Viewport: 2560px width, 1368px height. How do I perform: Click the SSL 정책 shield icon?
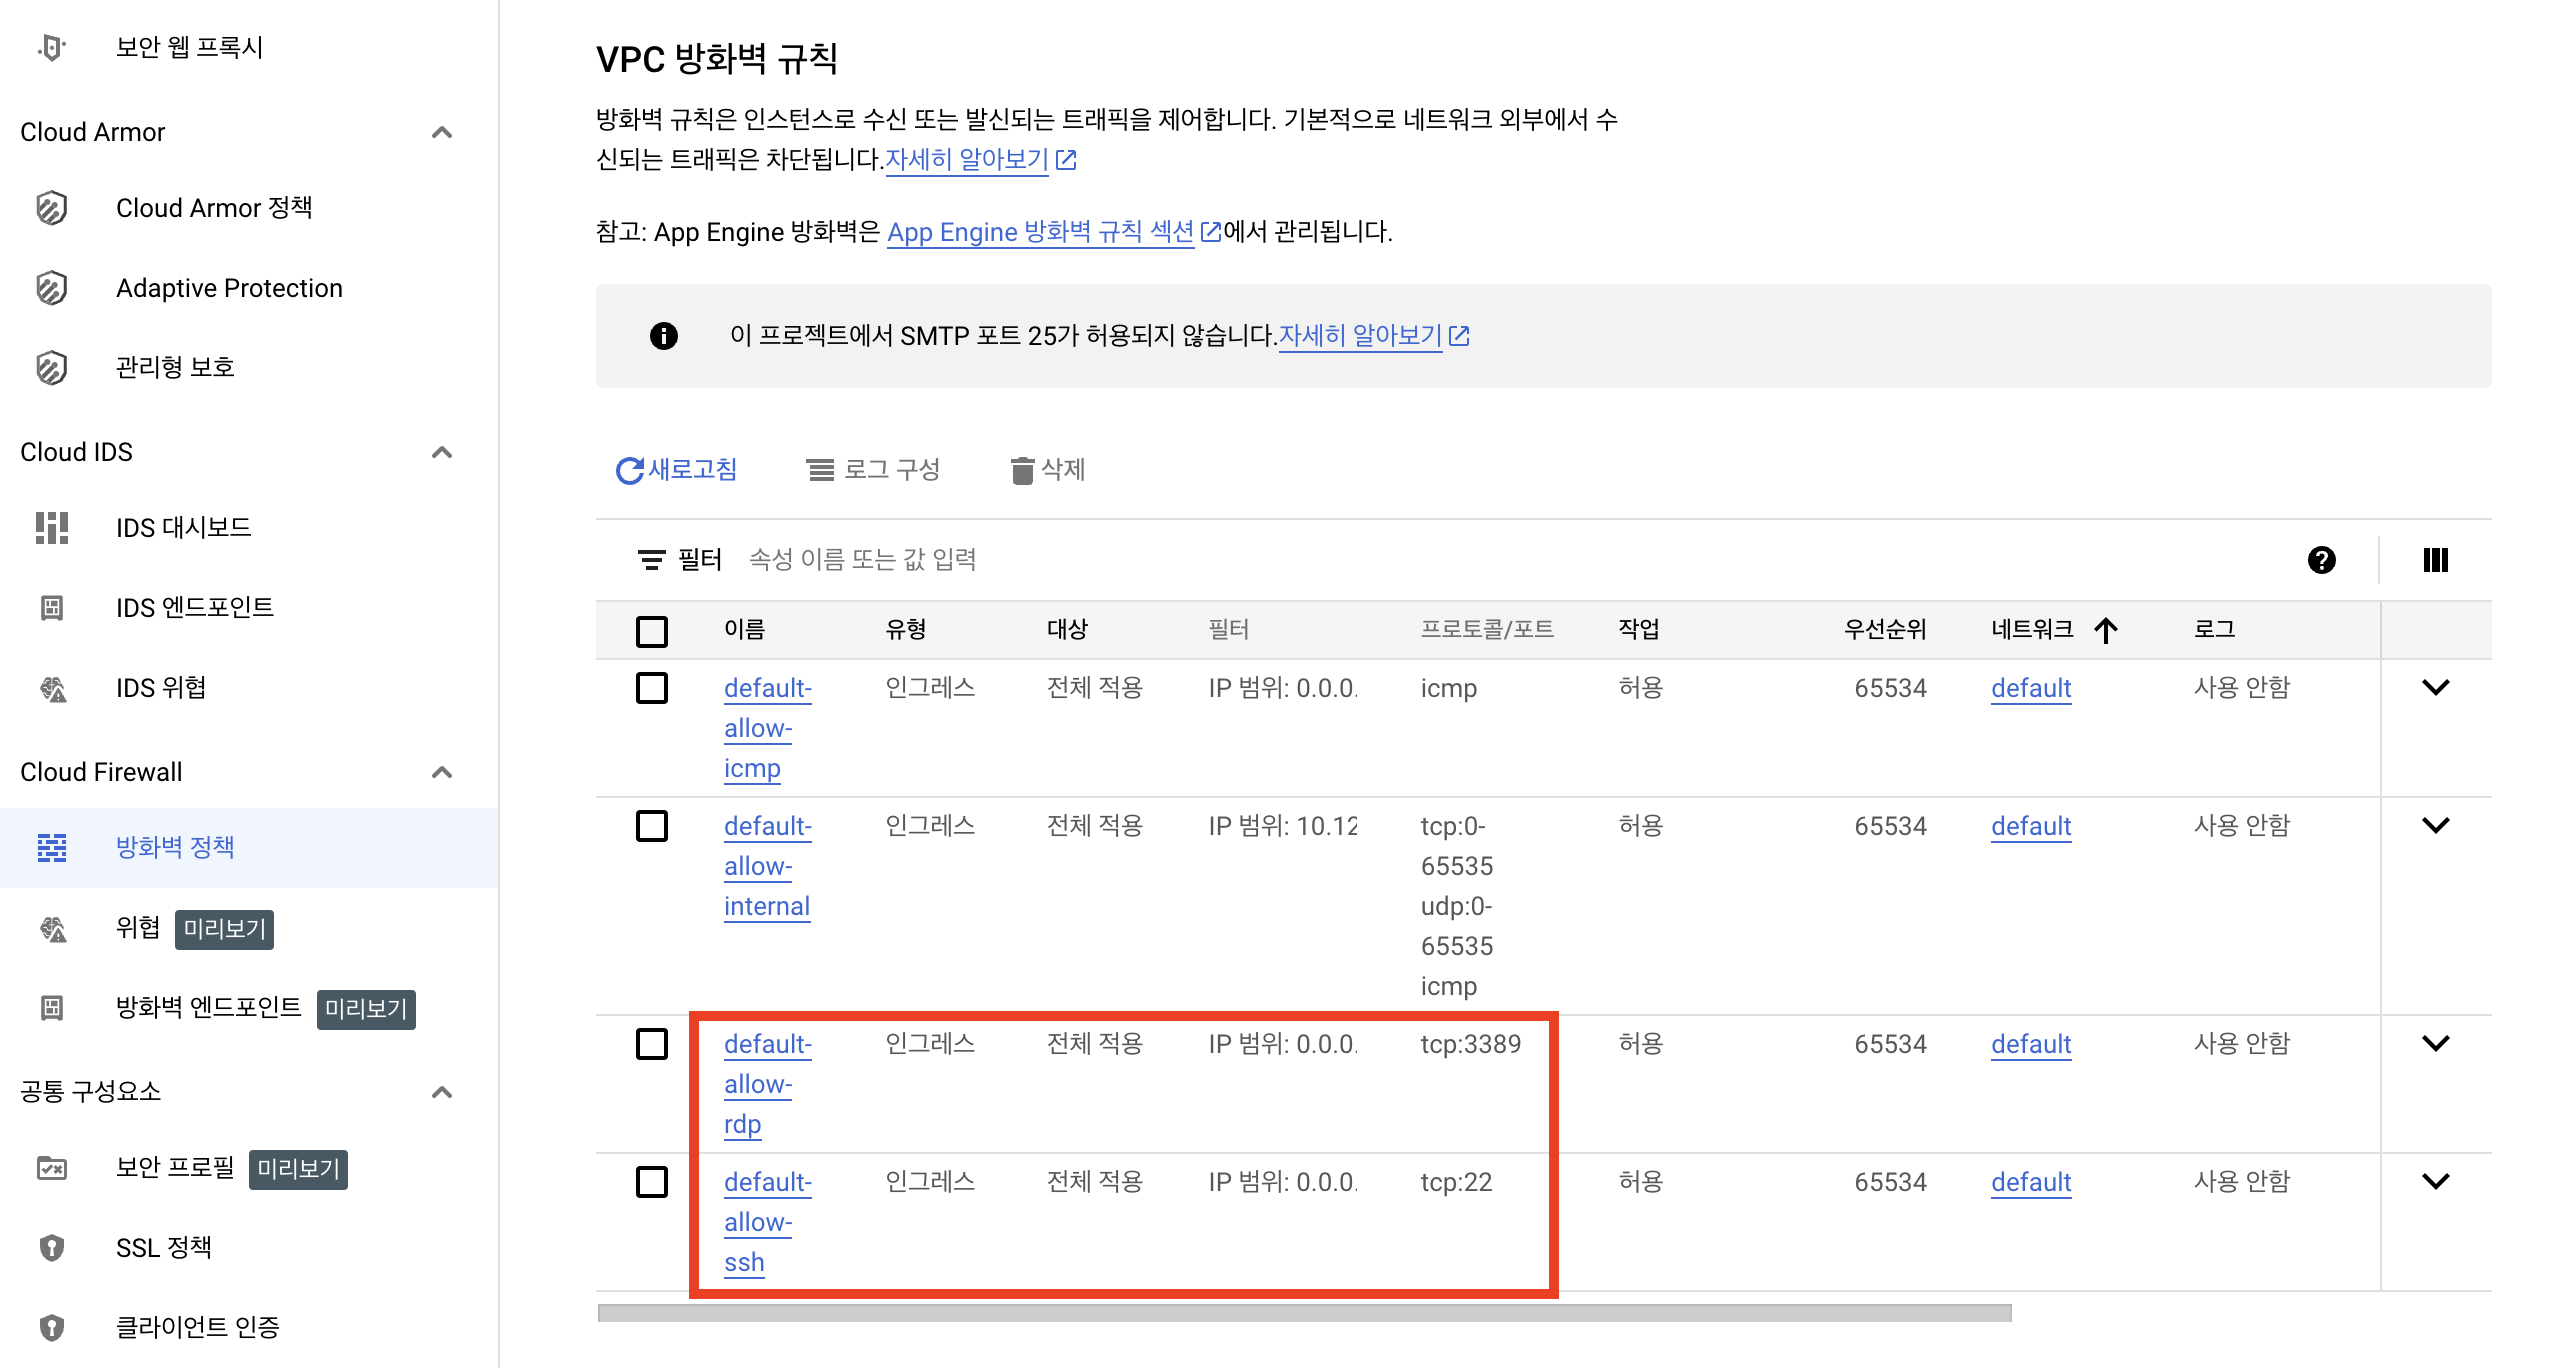52,1248
